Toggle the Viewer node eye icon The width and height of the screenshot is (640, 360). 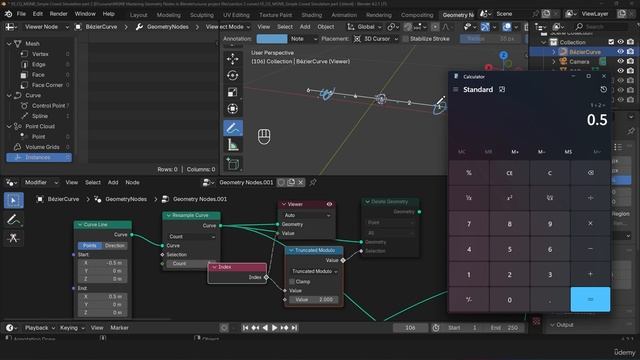point(329,204)
